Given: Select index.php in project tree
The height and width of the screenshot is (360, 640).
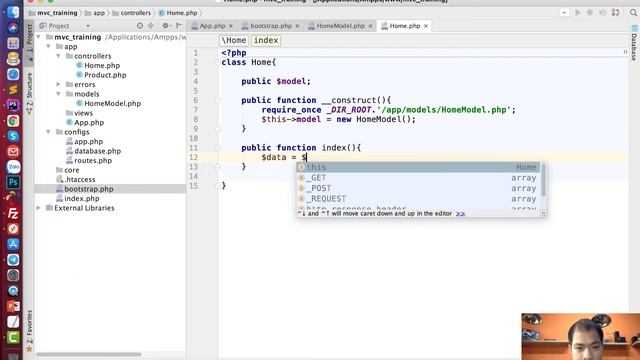Looking at the screenshot, I should [82, 198].
